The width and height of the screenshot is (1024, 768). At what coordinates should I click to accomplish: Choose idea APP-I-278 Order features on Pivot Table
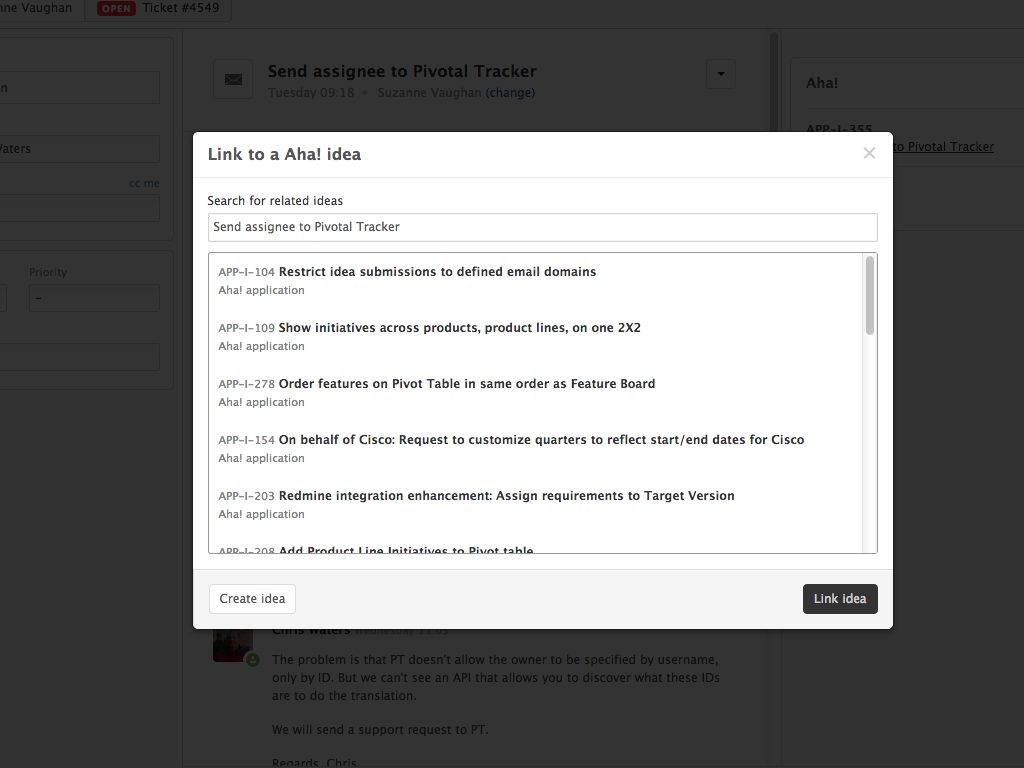click(466, 384)
